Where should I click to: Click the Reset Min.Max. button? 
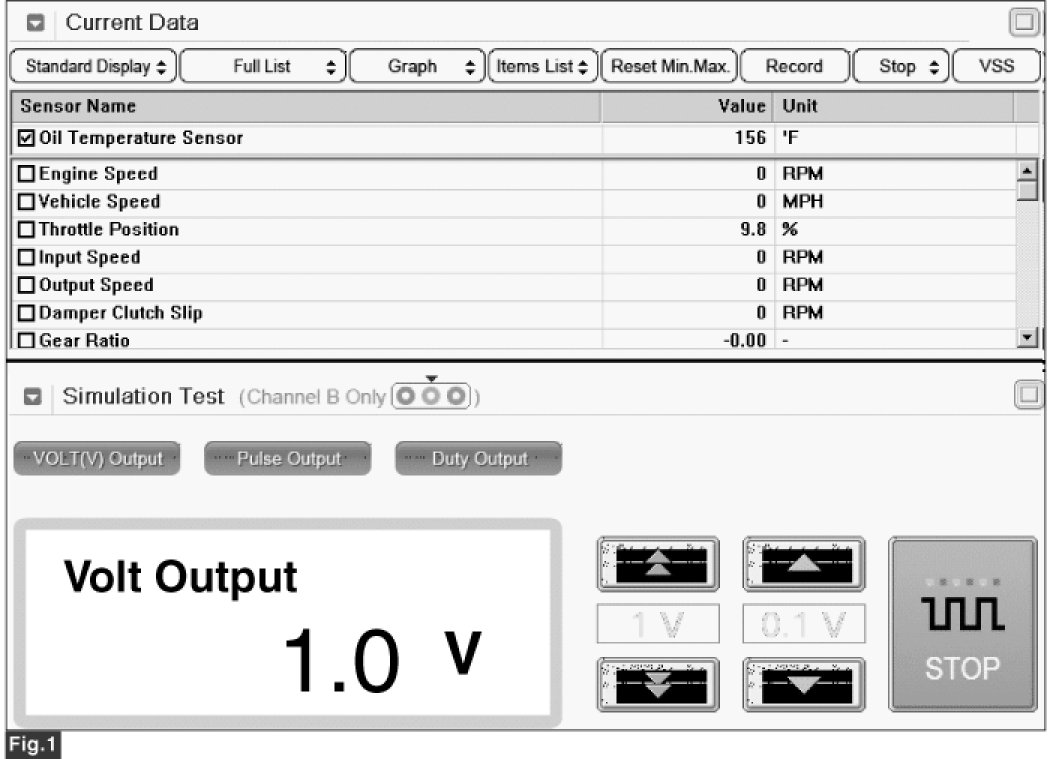[668, 67]
